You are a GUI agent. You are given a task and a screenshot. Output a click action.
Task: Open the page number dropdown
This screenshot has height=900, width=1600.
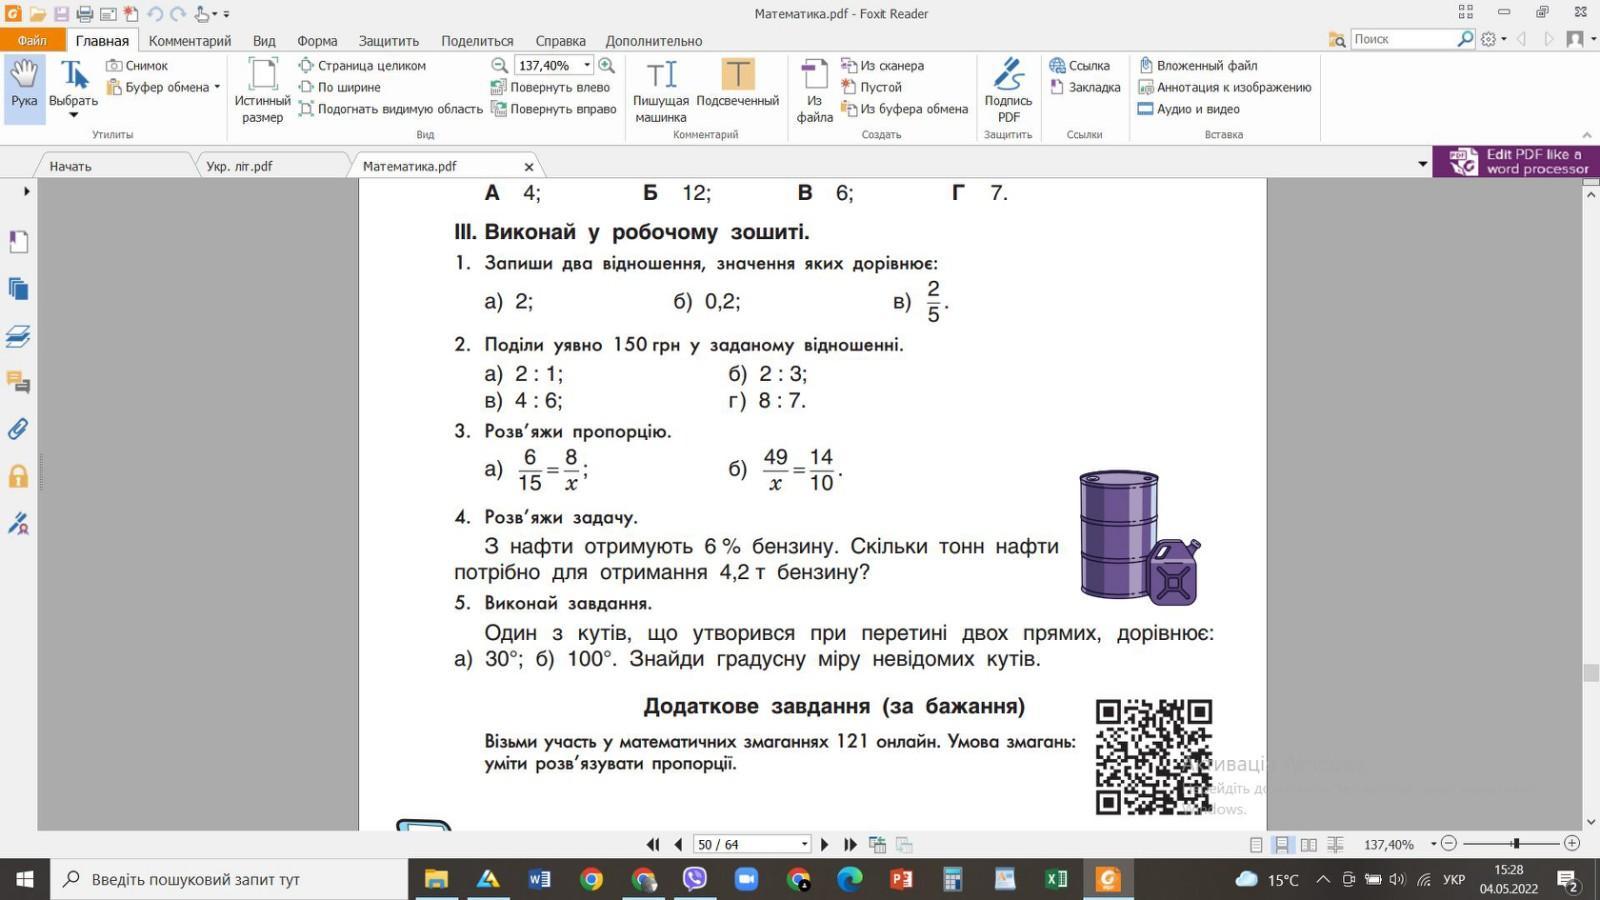(804, 845)
